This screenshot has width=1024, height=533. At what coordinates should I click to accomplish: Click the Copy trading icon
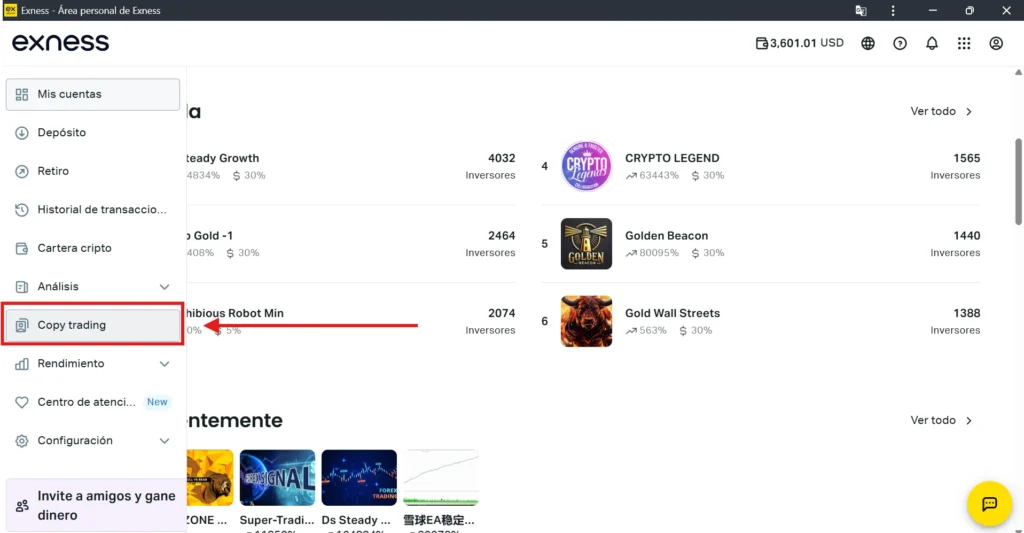click(x=22, y=325)
